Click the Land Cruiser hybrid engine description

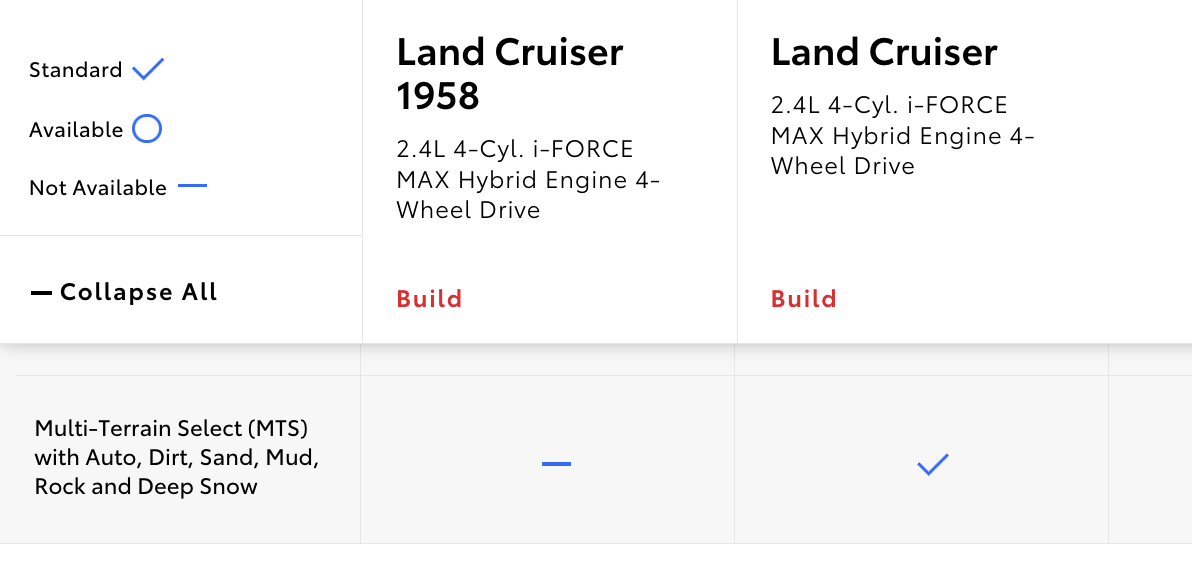[902, 135]
